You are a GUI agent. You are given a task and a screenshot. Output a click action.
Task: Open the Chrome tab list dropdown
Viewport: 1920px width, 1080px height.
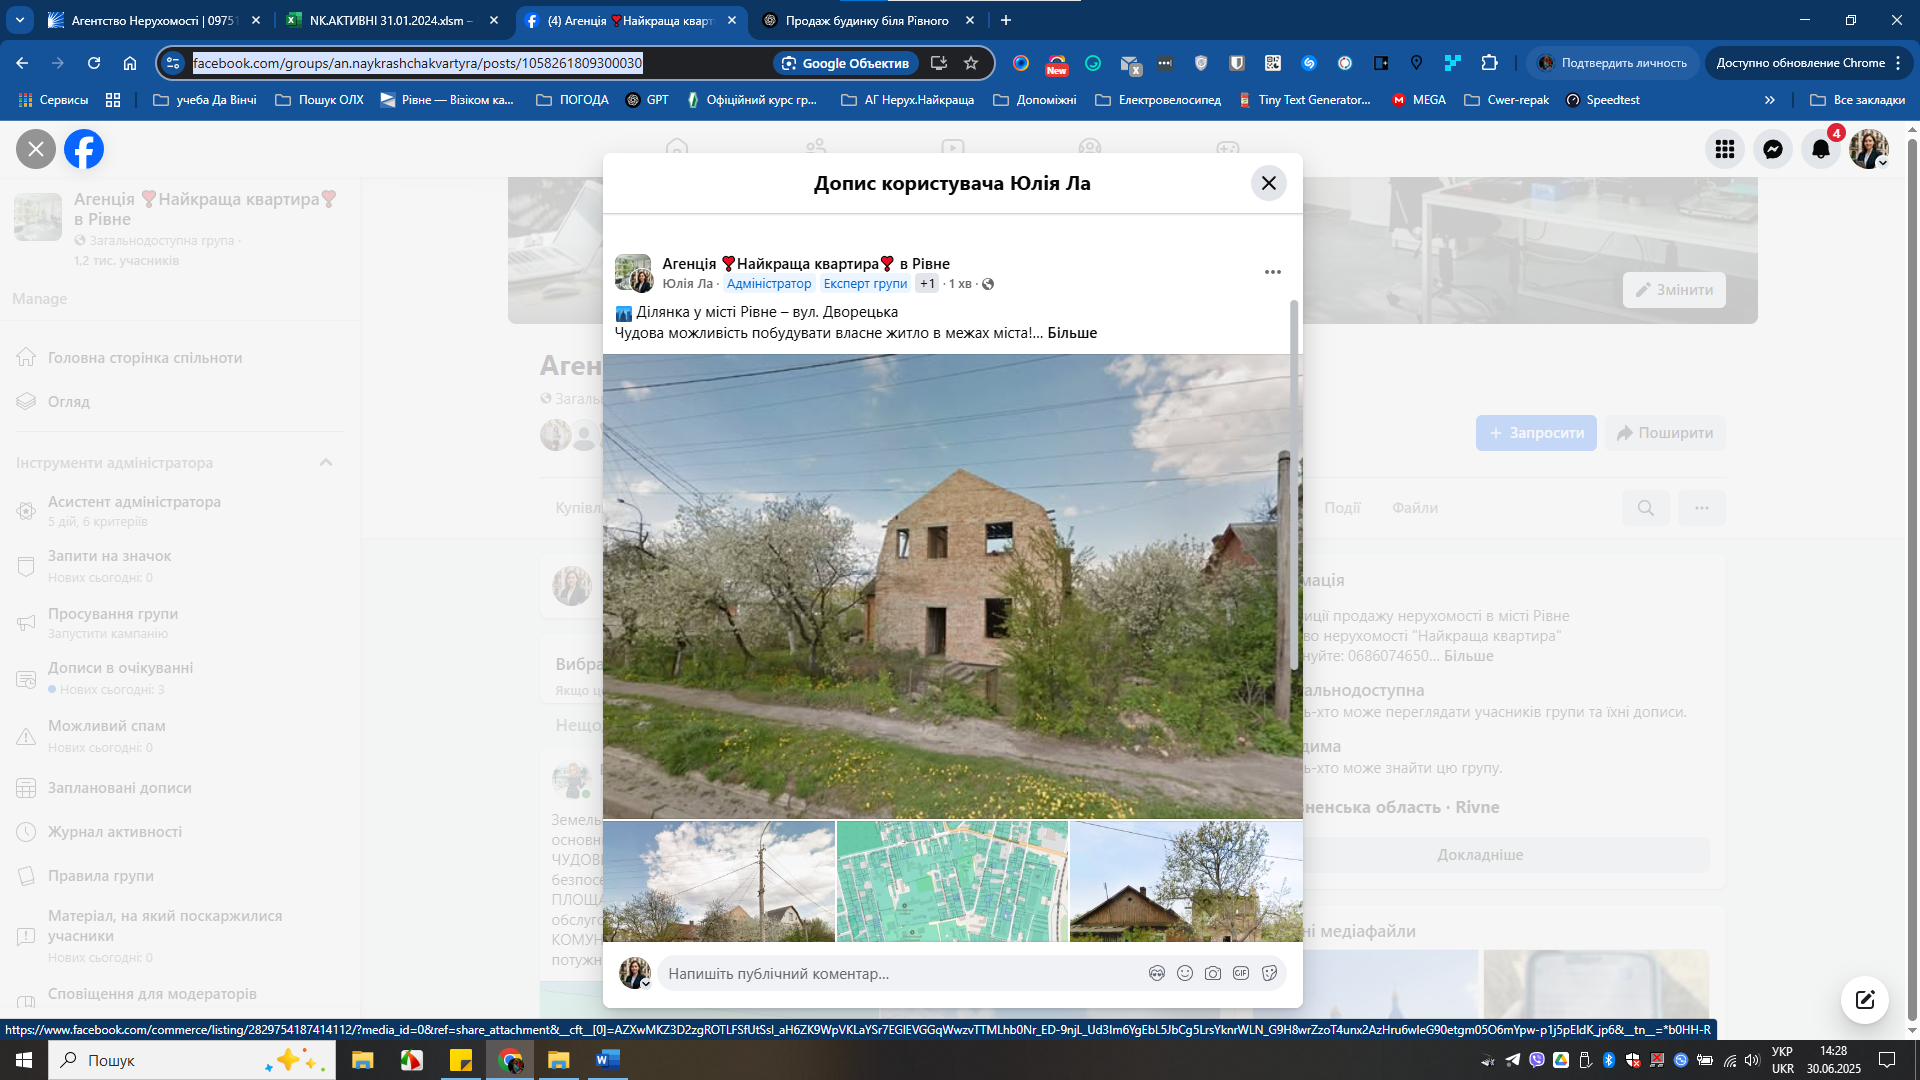click(20, 20)
